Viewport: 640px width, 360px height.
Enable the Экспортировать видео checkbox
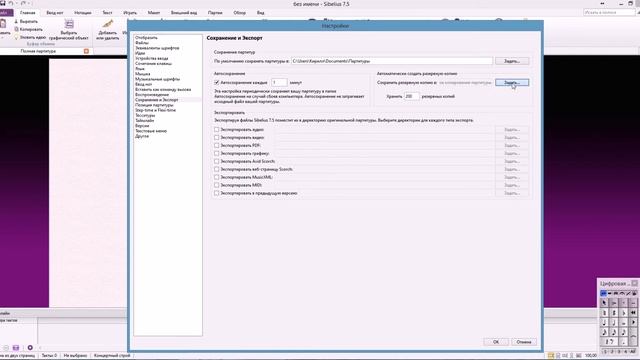[x=217, y=138]
